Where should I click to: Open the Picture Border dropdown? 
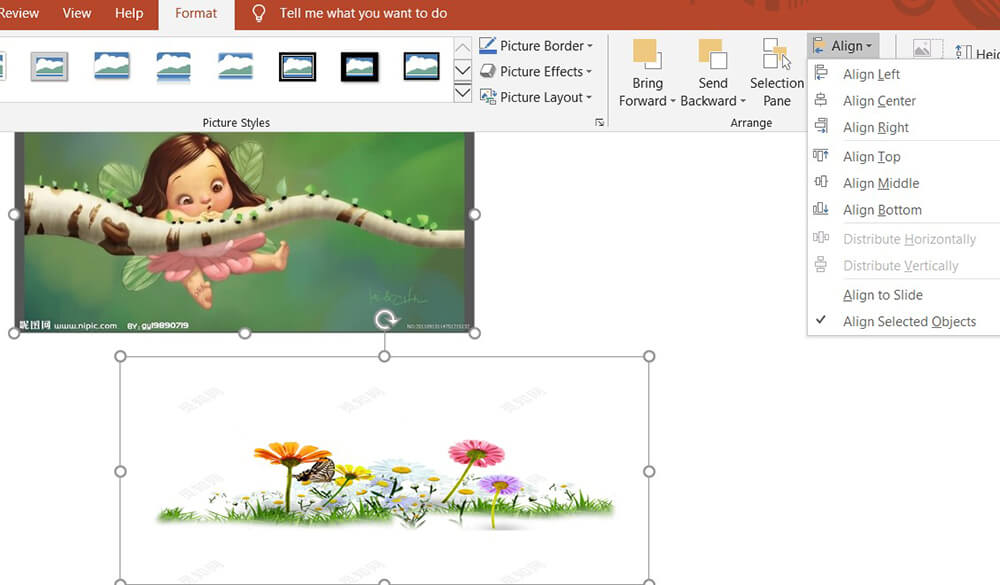pos(536,46)
